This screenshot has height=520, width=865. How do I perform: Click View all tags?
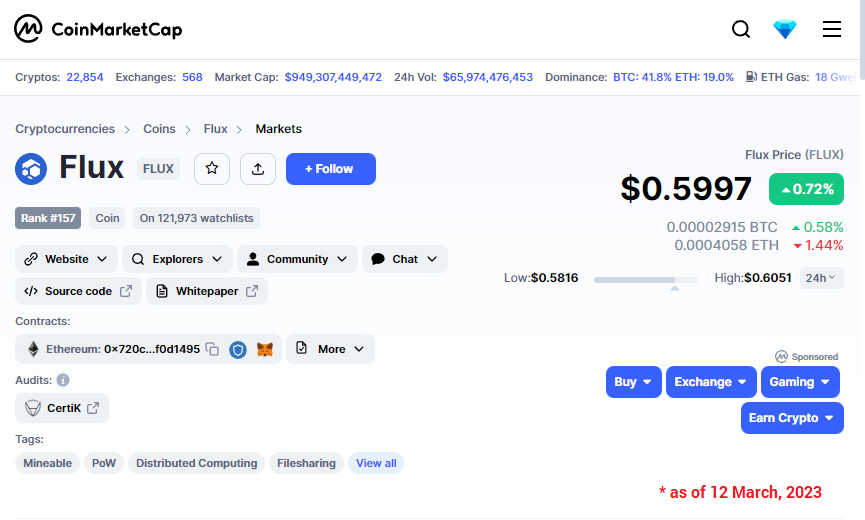tap(376, 463)
